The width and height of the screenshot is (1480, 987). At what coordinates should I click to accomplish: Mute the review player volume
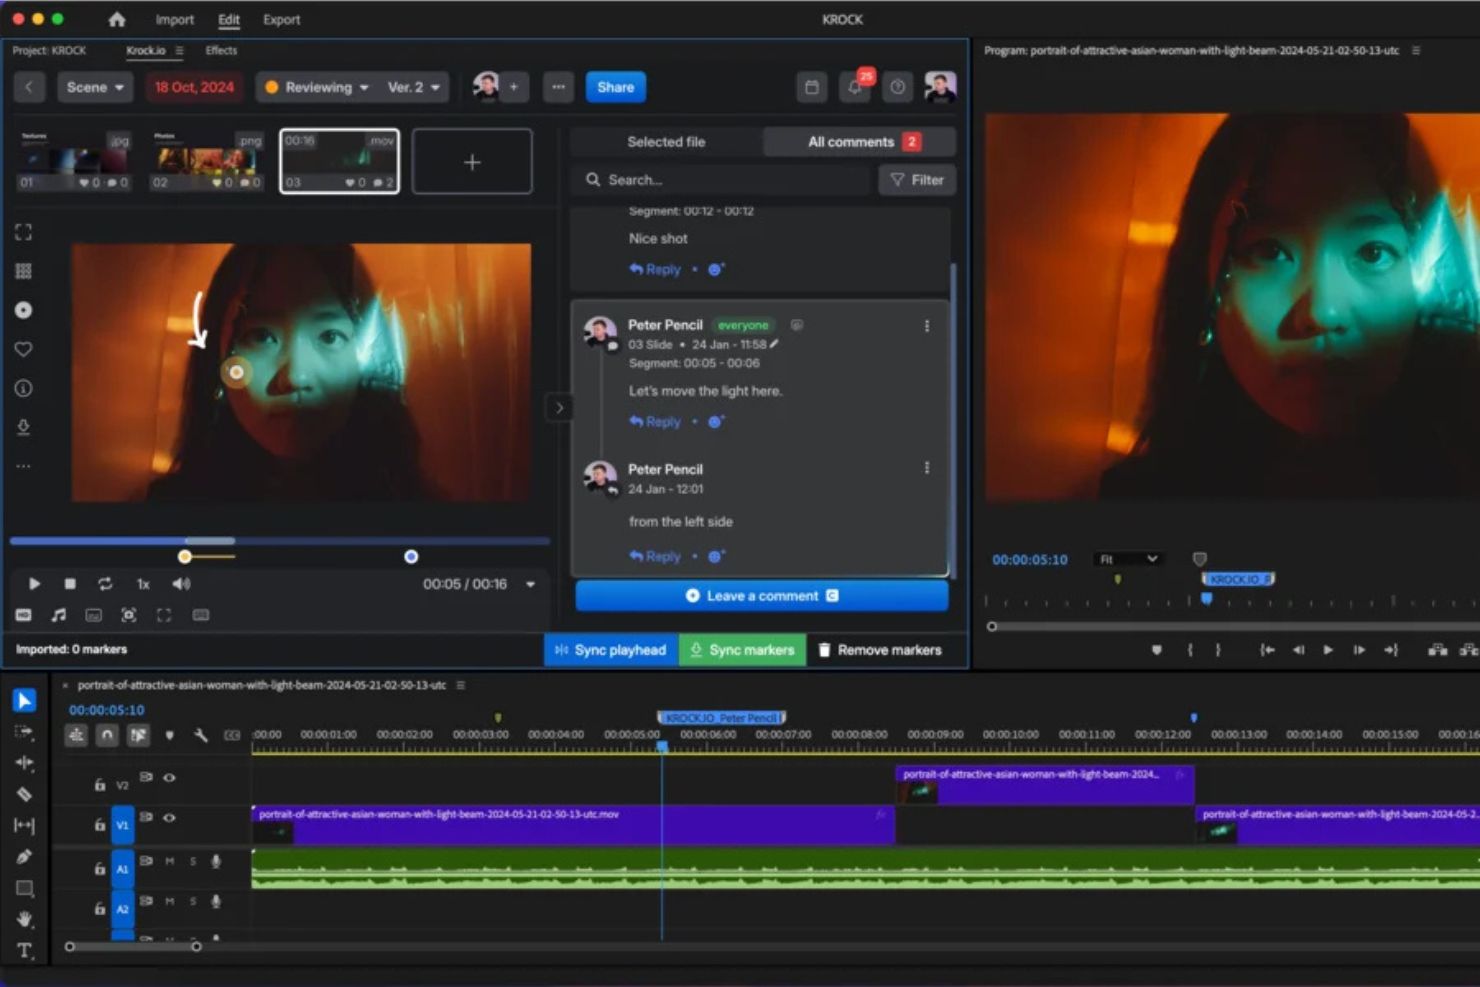pyautogui.click(x=181, y=584)
